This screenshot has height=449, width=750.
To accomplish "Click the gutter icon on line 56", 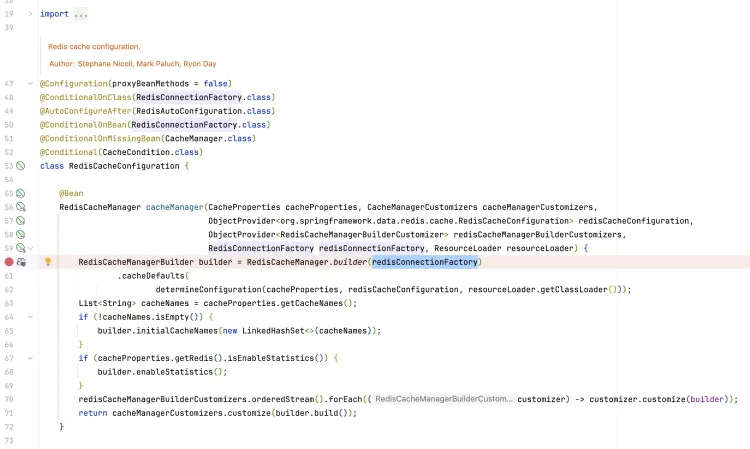I will pyautogui.click(x=20, y=206).
